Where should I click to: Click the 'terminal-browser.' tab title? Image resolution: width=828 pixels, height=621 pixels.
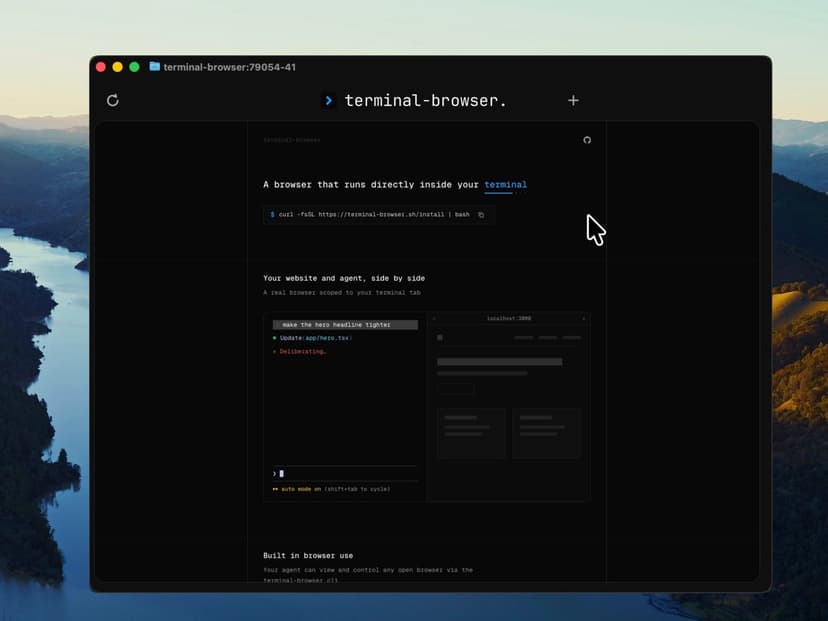tap(426, 100)
